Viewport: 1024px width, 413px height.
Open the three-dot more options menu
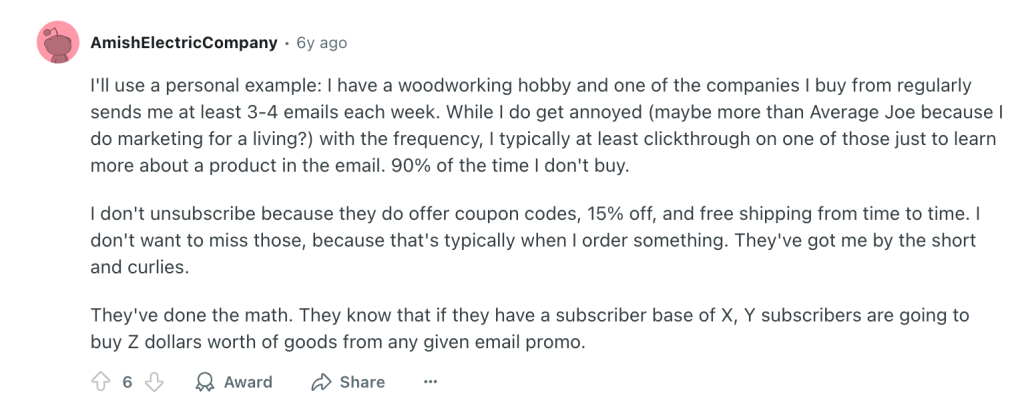pos(430,382)
